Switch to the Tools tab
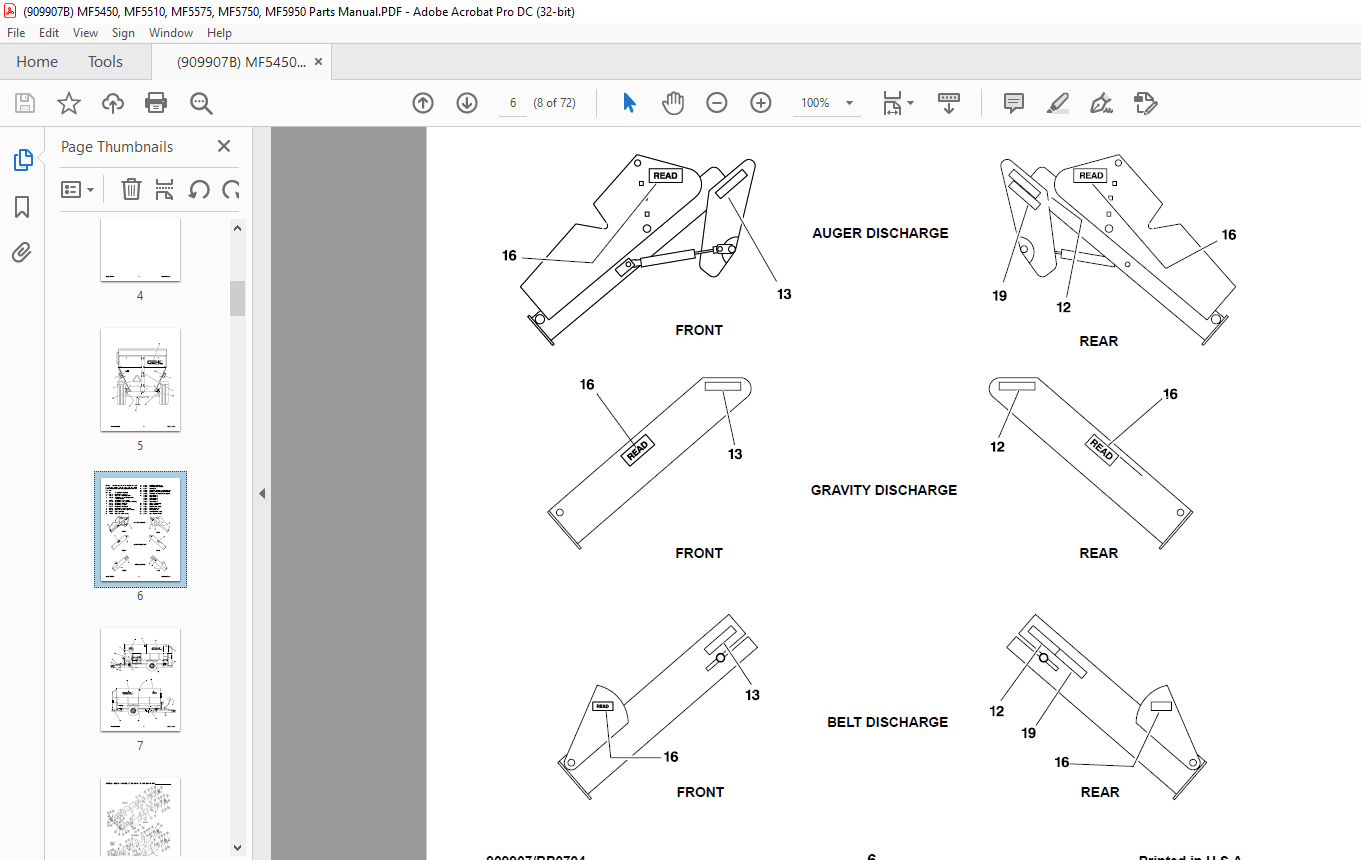The width and height of the screenshot is (1361, 860). click(x=105, y=62)
